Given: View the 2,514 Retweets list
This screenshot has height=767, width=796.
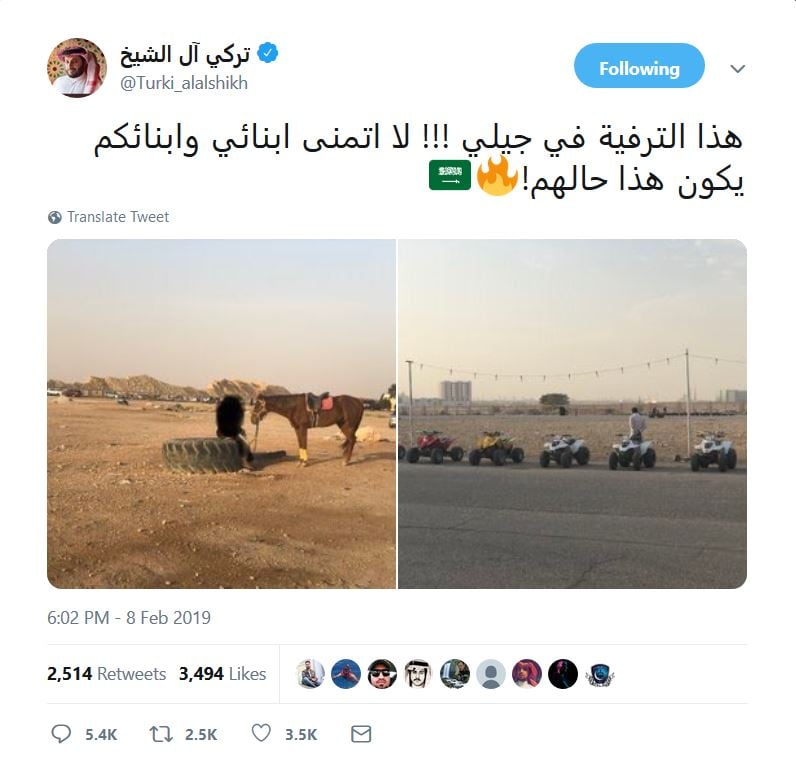Looking at the screenshot, I should (x=107, y=674).
